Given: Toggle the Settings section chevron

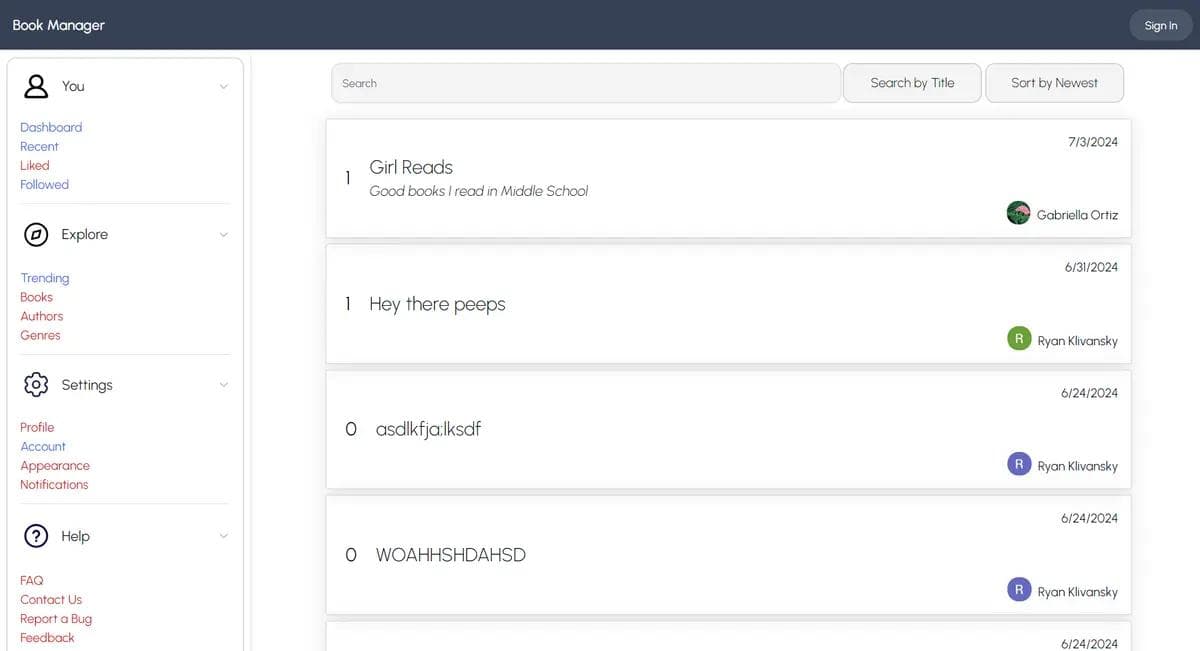Looking at the screenshot, I should click(x=224, y=385).
